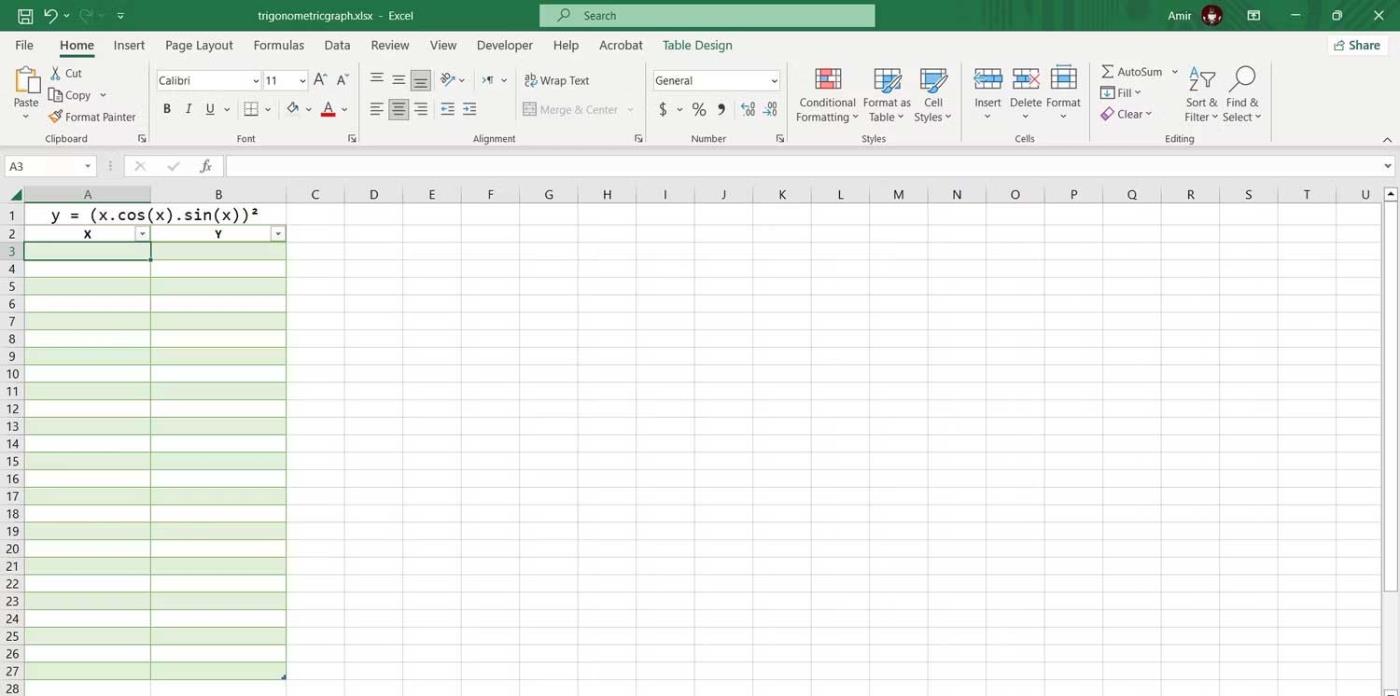The width and height of the screenshot is (1400, 696).
Task: Open the Table Design tab
Action: pos(697,45)
